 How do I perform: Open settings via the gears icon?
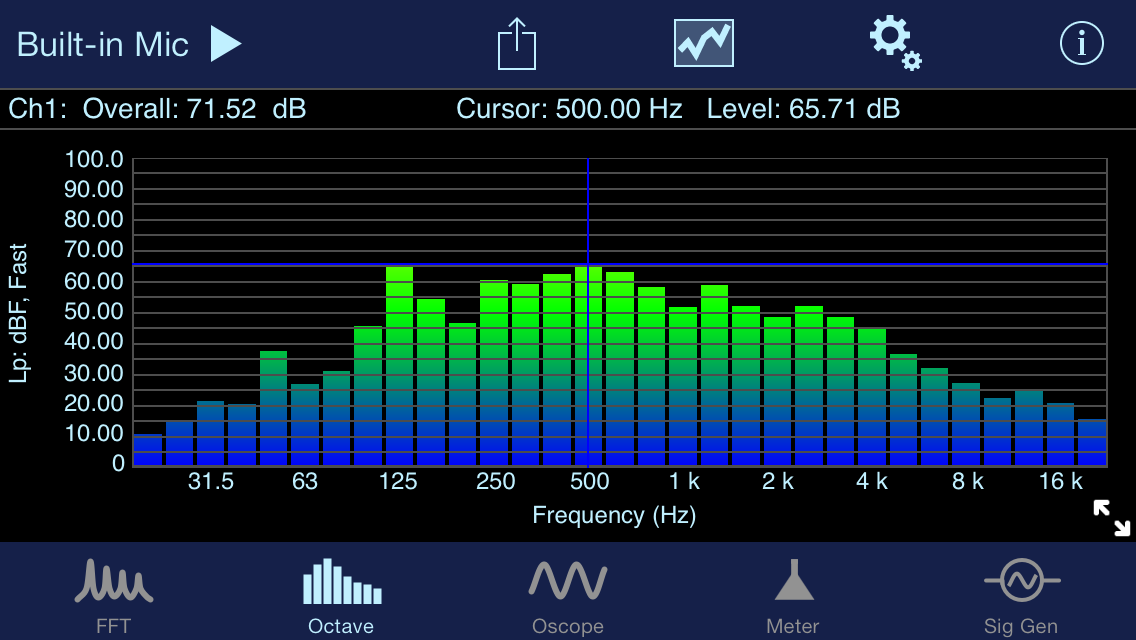coord(895,43)
